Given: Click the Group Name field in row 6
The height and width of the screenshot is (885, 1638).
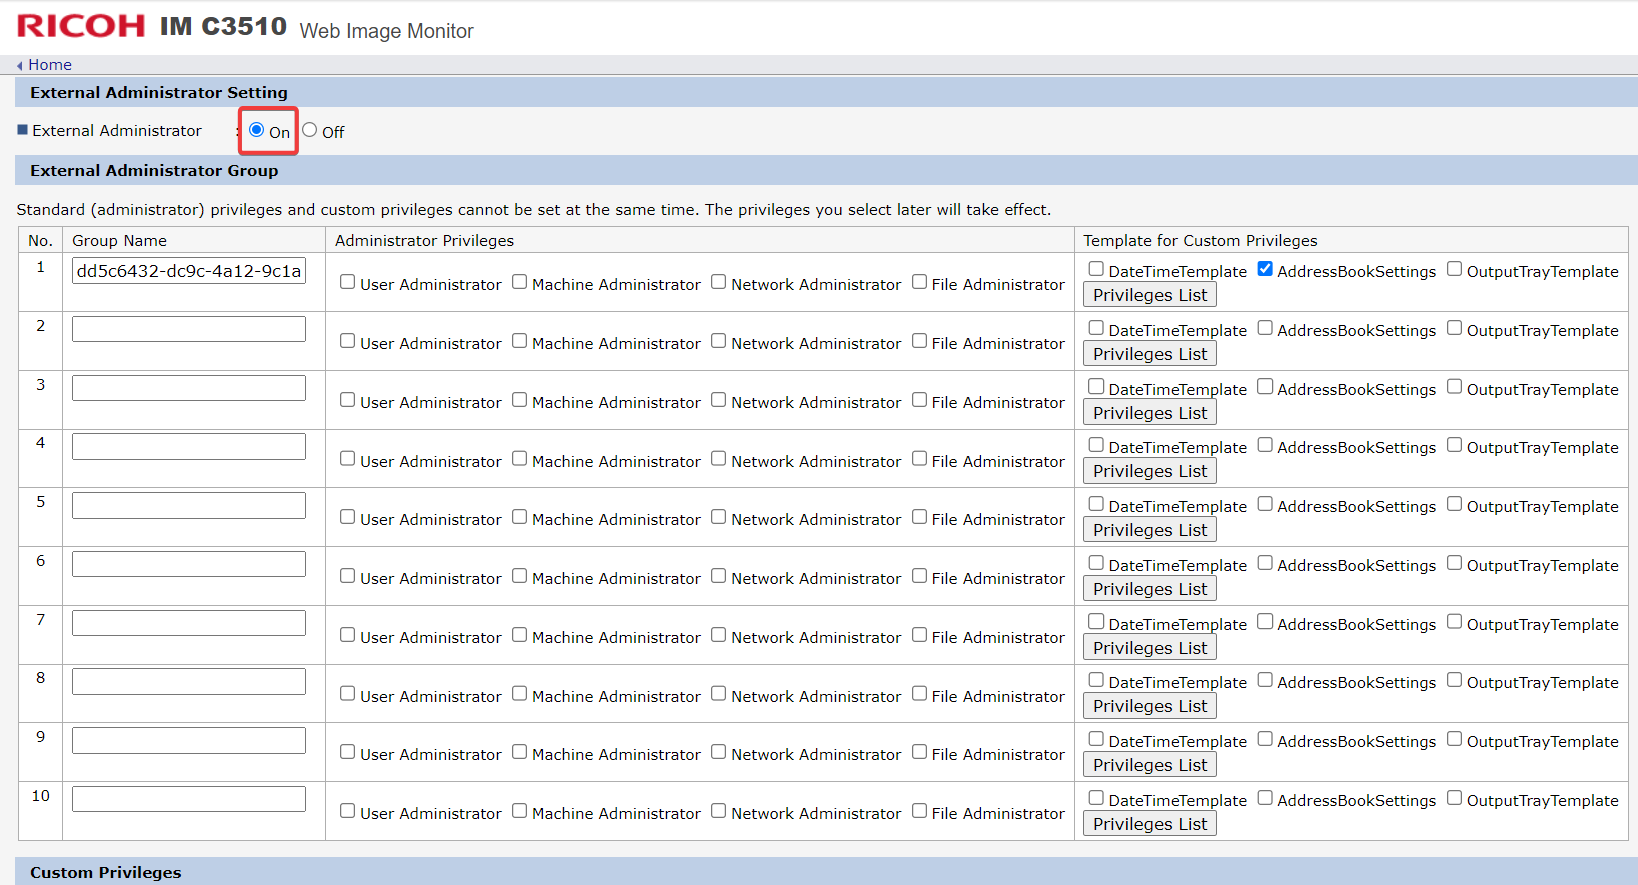Looking at the screenshot, I should [x=189, y=564].
